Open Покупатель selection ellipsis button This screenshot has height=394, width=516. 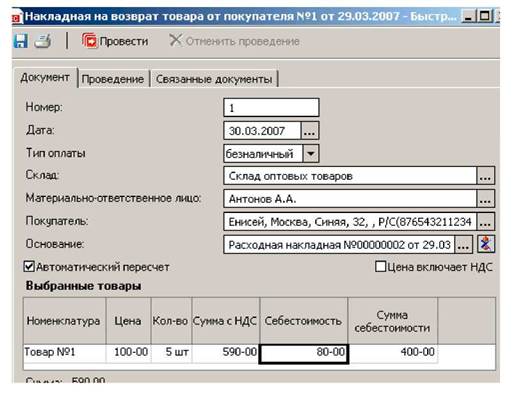click(x=486, y=222)
